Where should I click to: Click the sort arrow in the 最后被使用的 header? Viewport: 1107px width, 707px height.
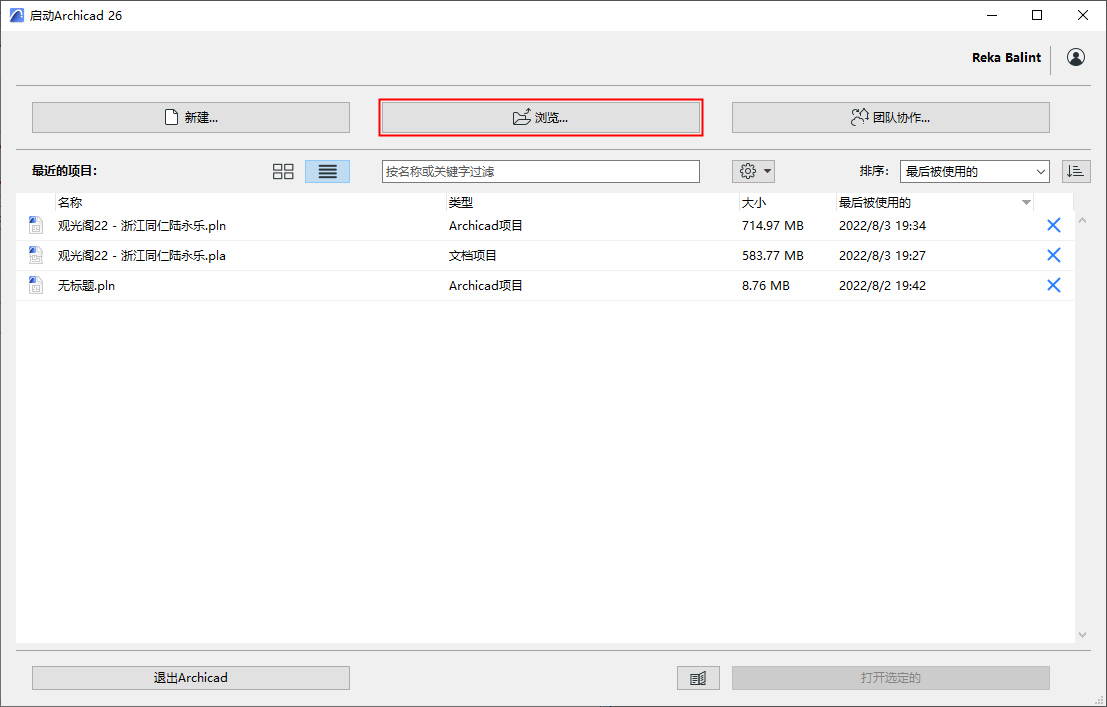(1026, 203)
